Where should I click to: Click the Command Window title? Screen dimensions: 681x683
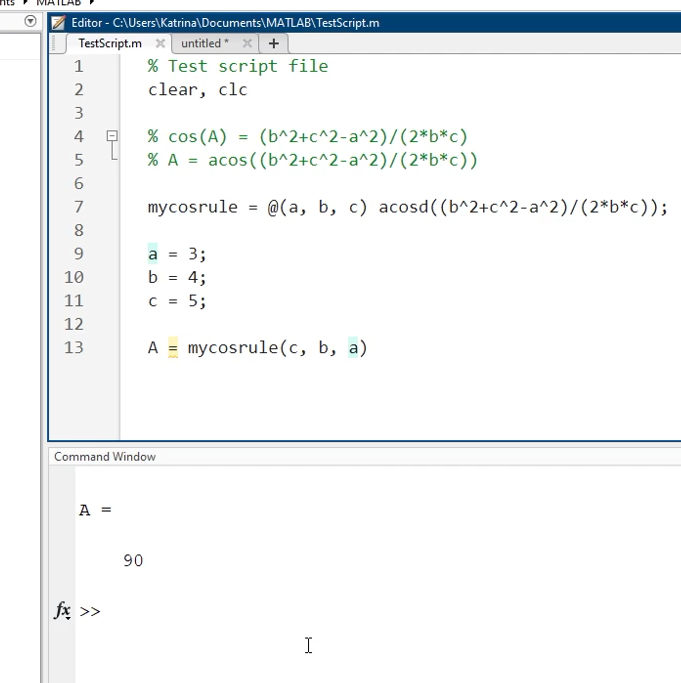105,456
